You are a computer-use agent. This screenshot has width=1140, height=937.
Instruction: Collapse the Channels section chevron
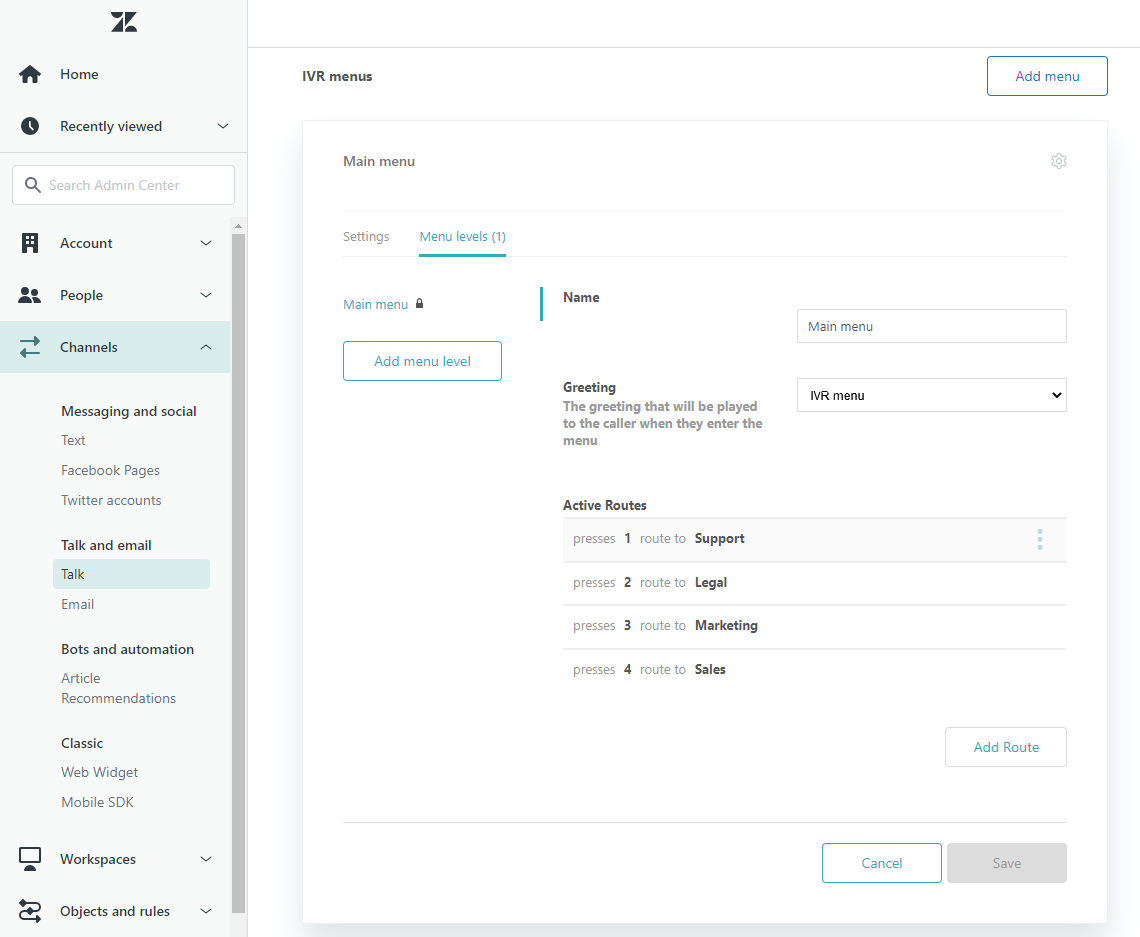point(206,347)
